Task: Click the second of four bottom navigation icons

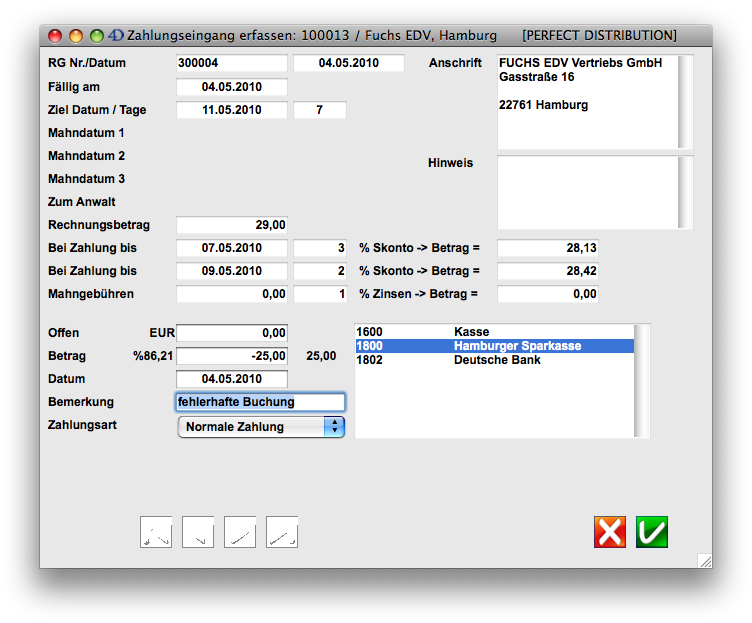Action: (198, 532)
